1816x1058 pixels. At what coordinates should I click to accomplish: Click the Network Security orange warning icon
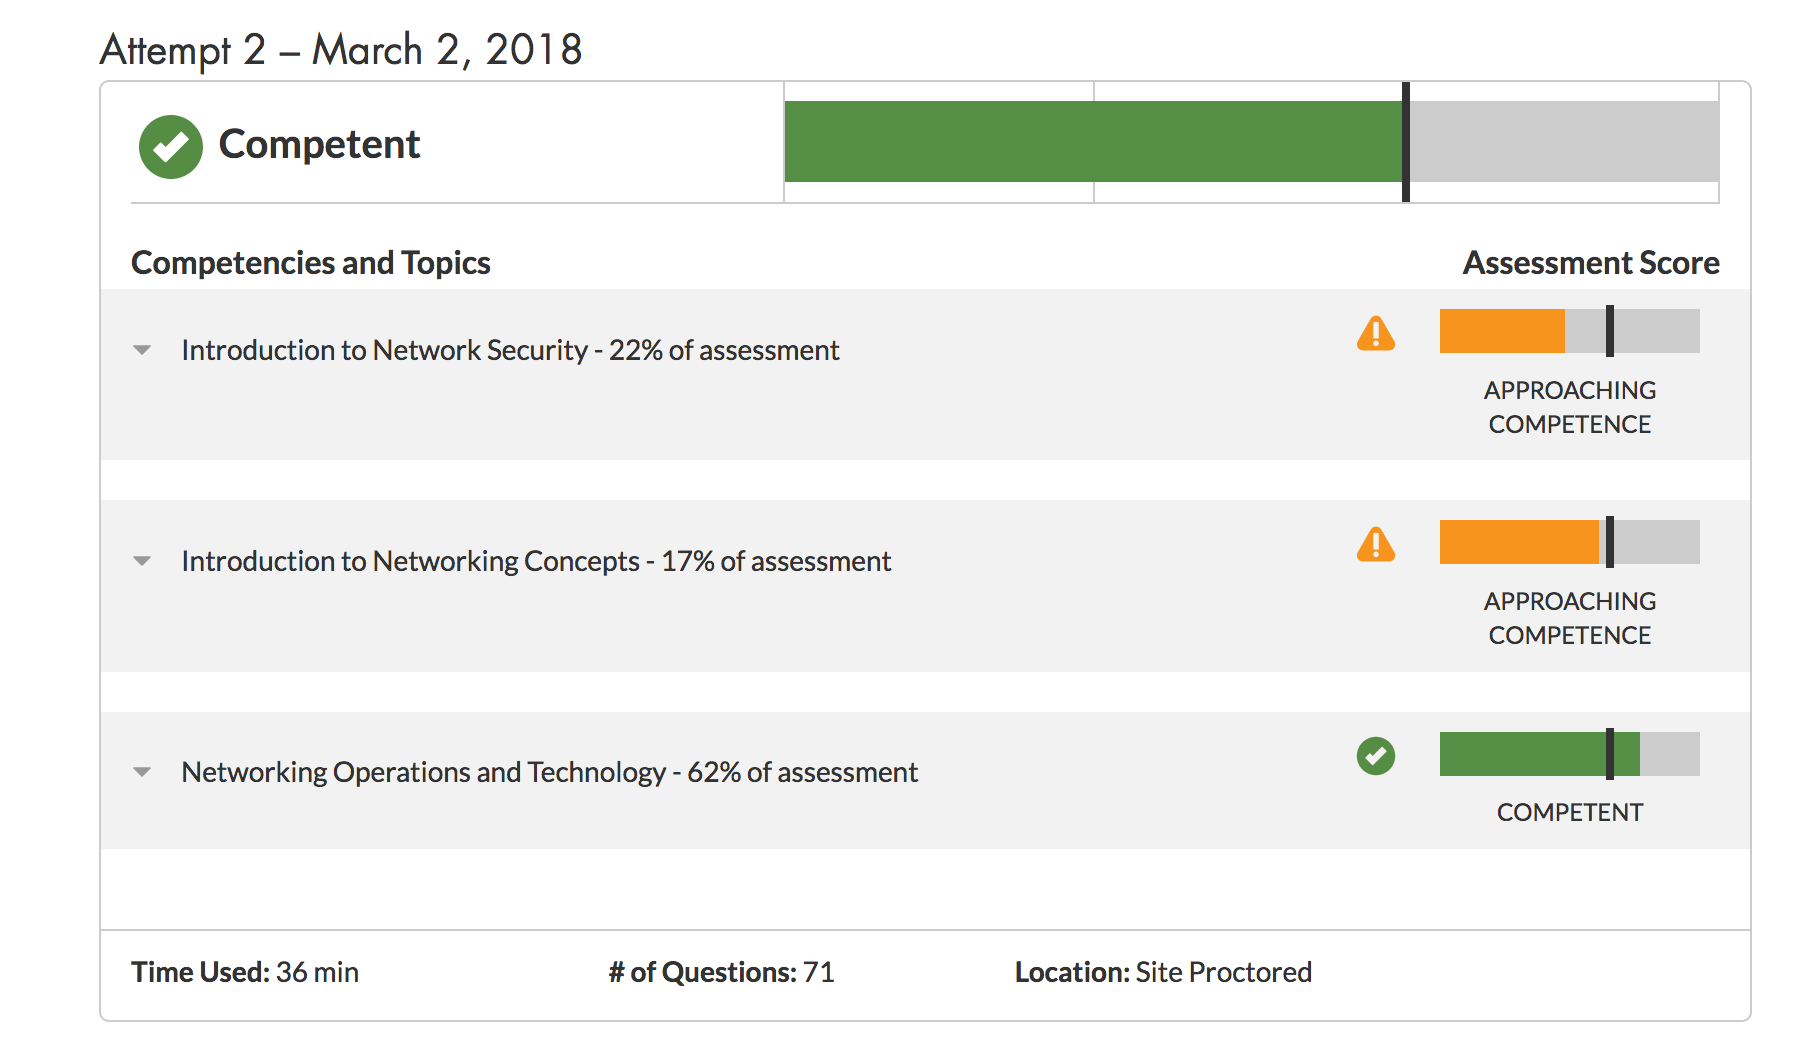pos(1376,333)
